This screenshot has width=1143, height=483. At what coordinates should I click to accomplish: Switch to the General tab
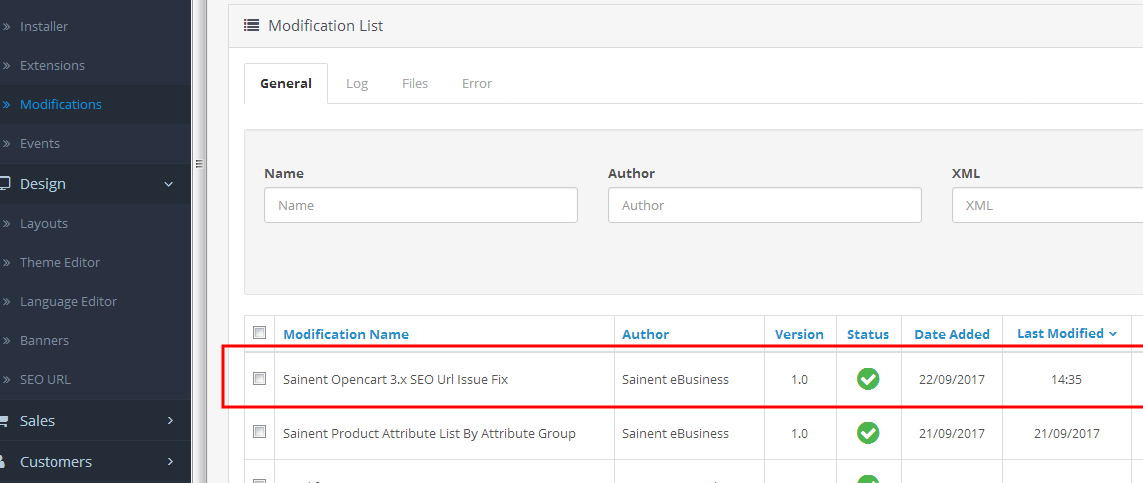(286, 84)
